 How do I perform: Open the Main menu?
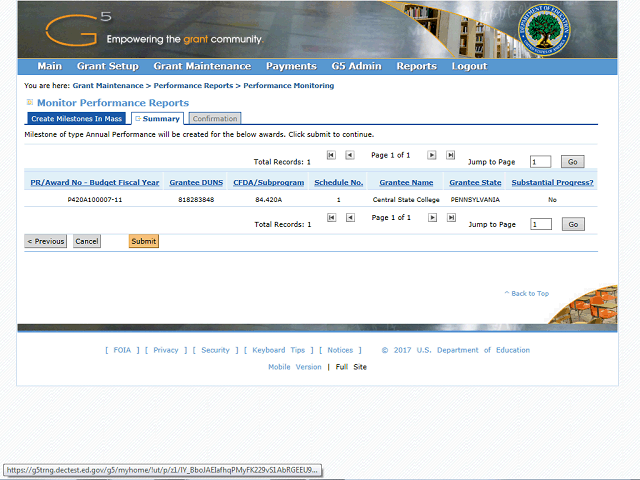pyautogui.click(x=50, y=66)
